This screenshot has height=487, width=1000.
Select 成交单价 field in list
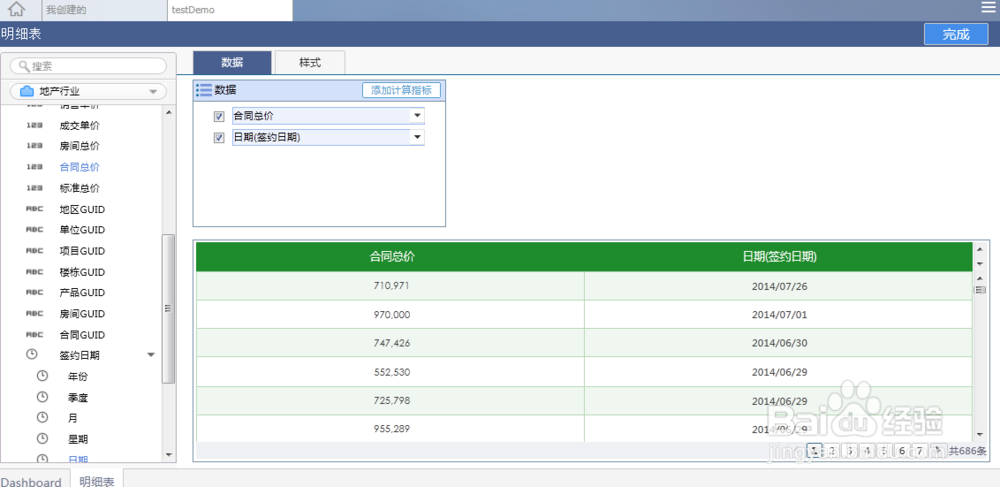pyautogui.click(x=80, y=126)
